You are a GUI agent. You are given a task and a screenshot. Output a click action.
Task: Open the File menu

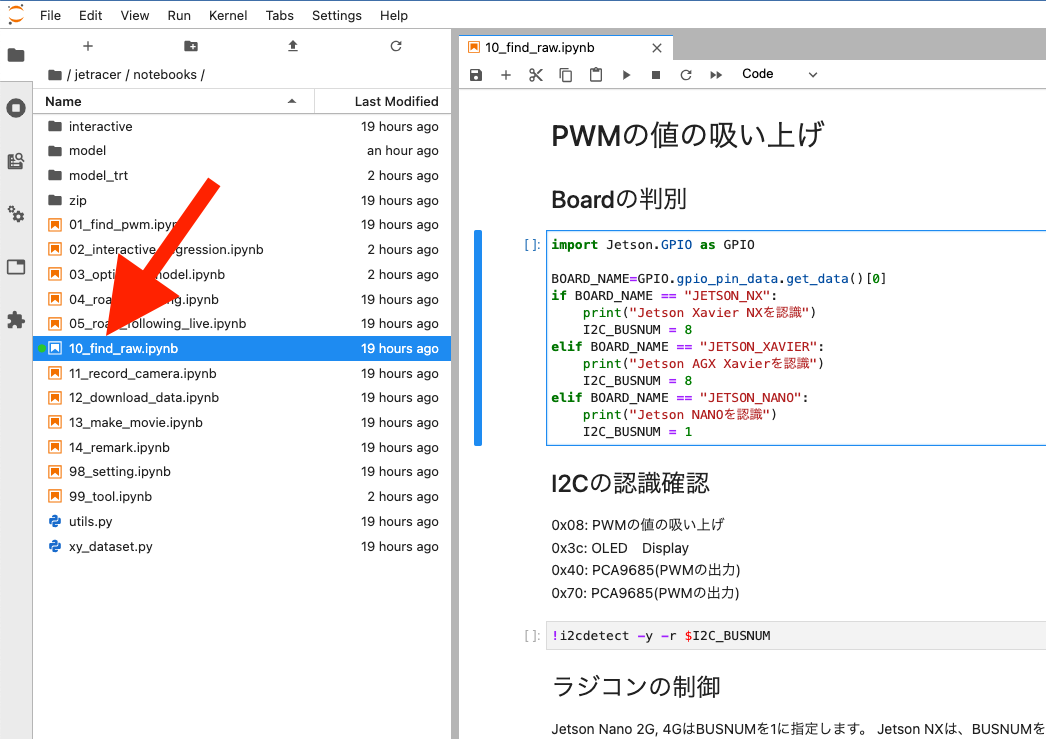(x=50, y=15)
